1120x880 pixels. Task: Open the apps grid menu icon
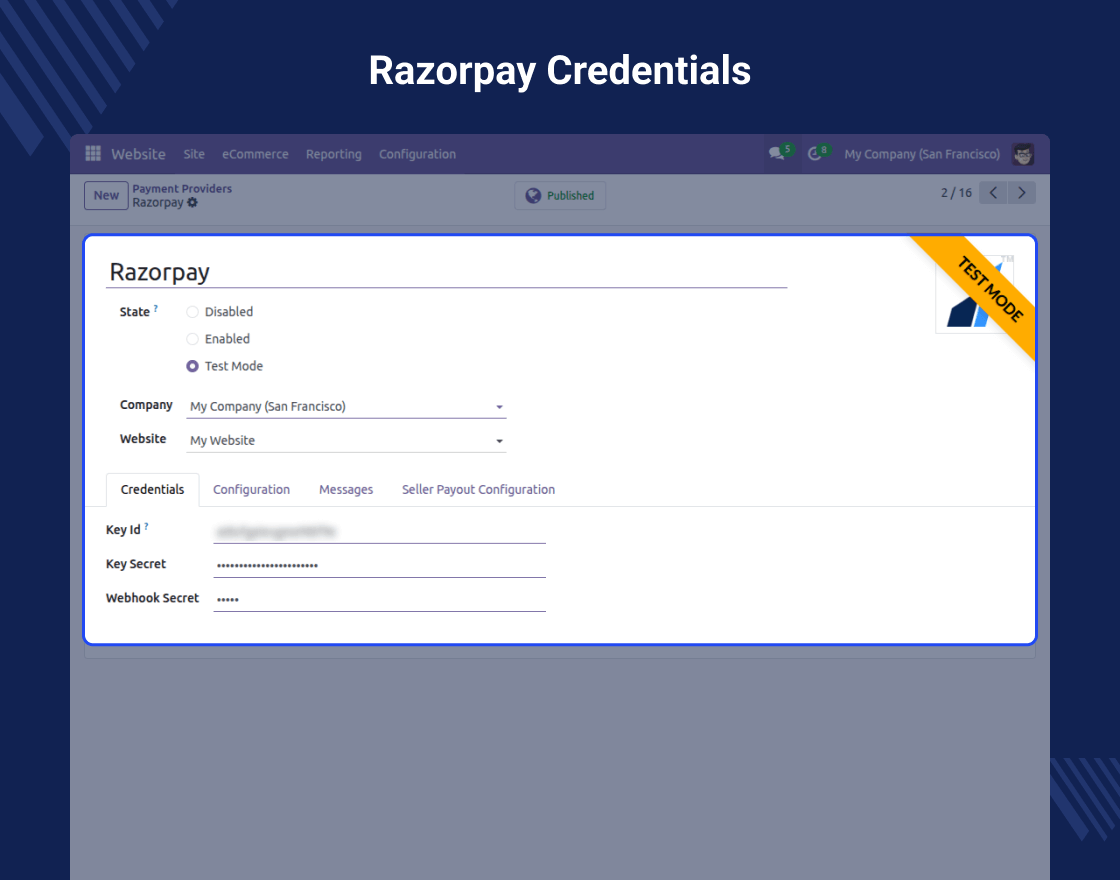(x=93, y=154)
